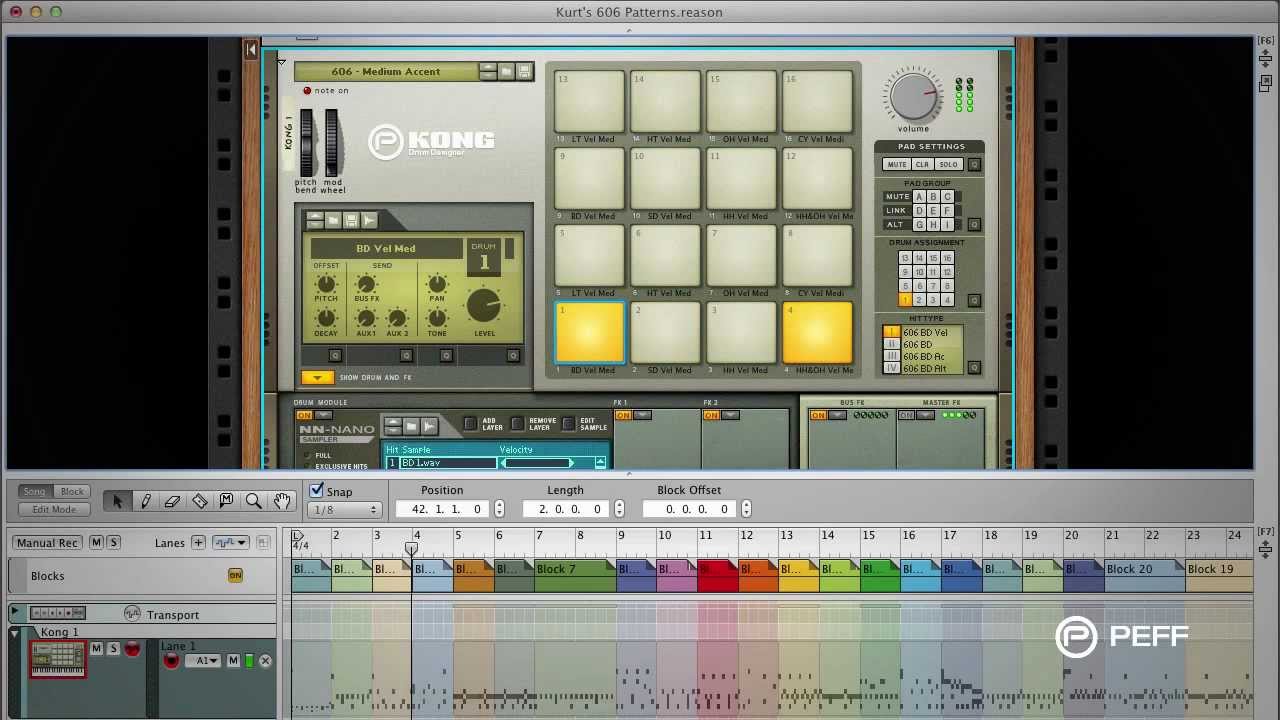Click the Transport automation icon
The height and width of the screenshot is (720, 1280).
[132, 614]
